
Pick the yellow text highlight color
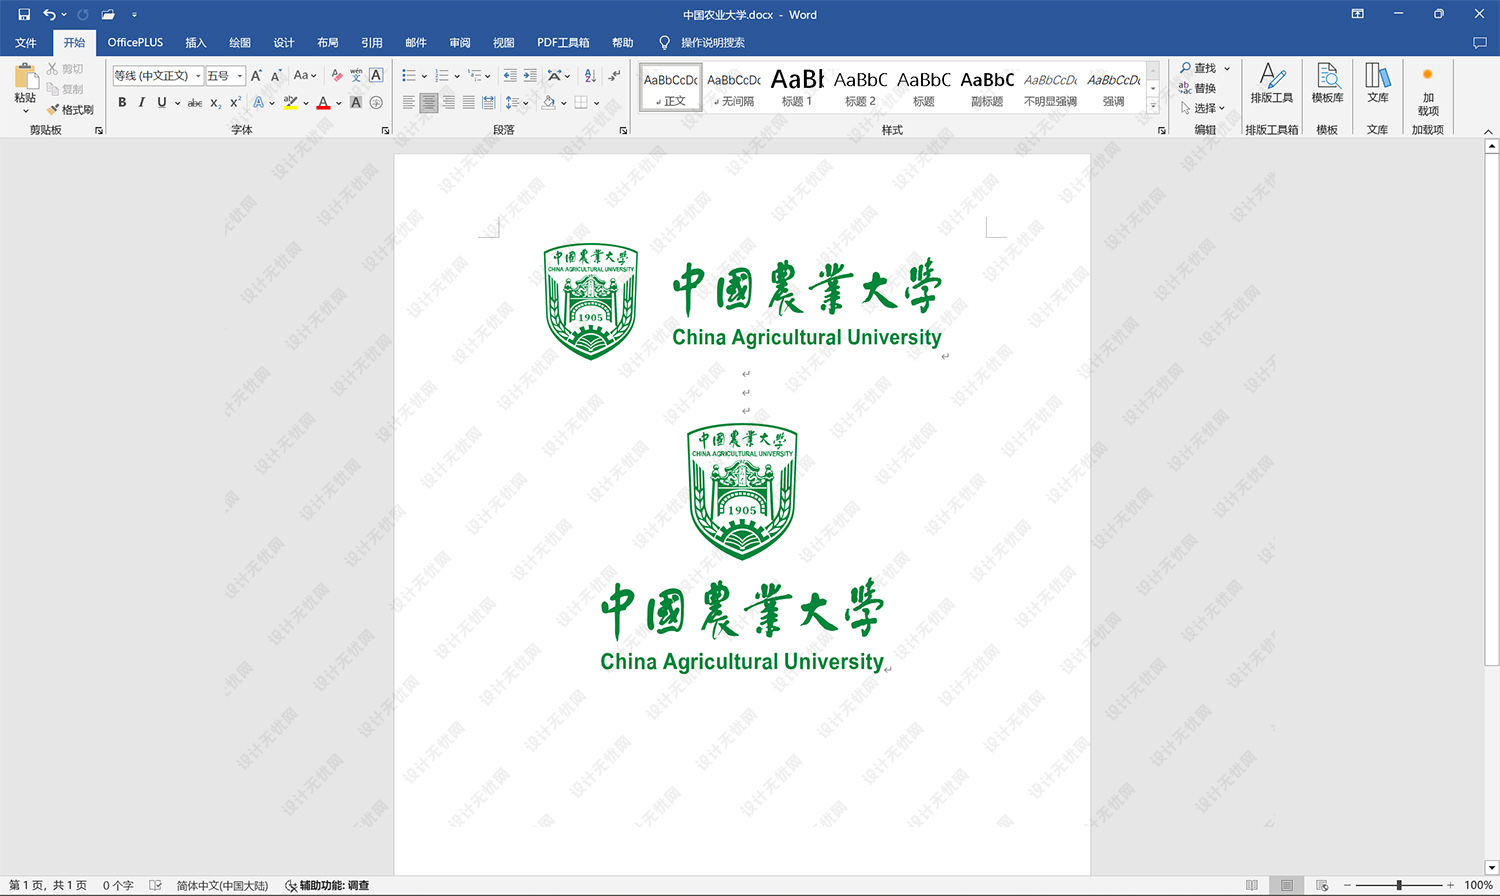point(290,103)
